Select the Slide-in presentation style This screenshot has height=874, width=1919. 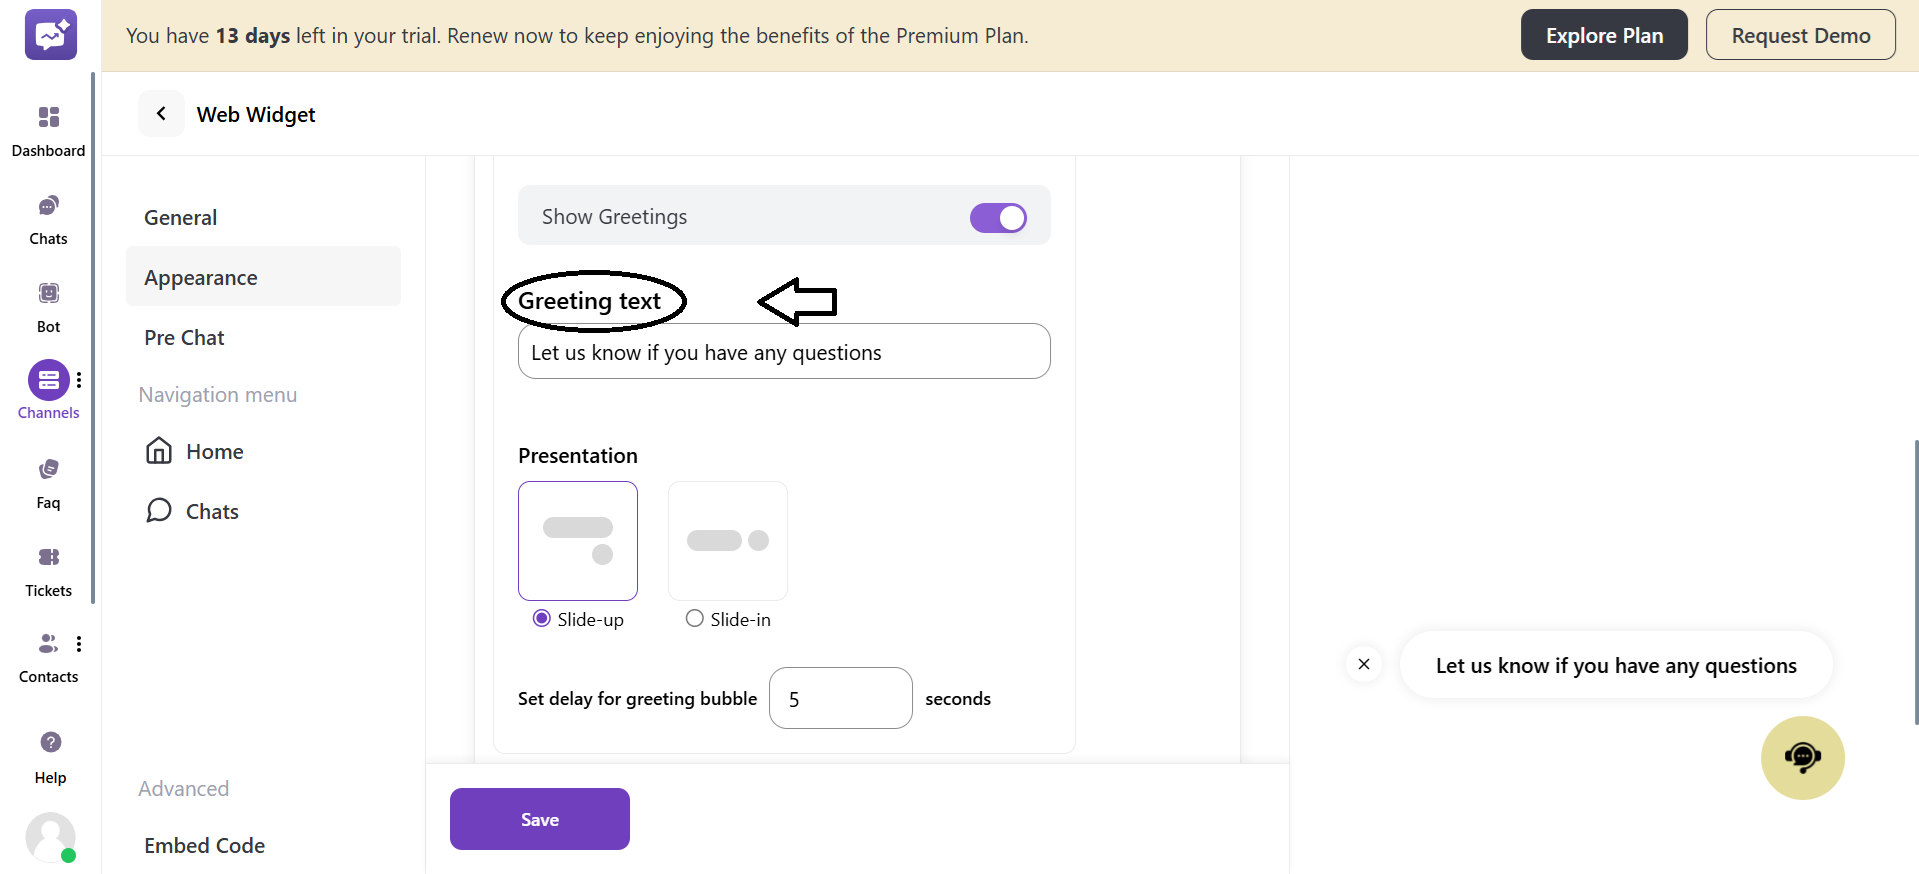[x=694, y=618]
